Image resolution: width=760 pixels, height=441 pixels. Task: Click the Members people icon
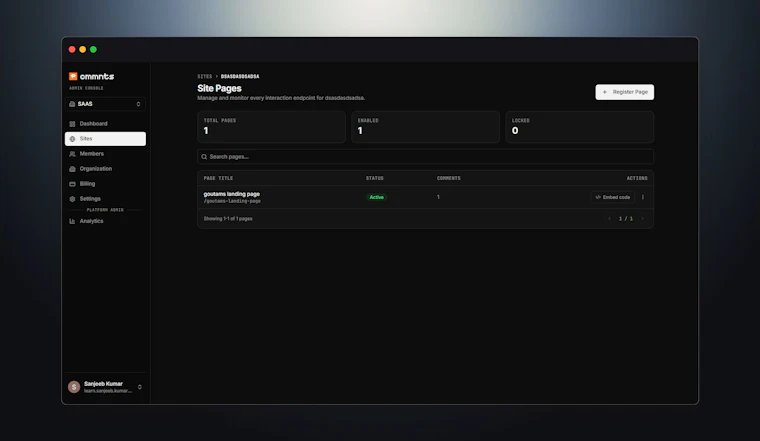(72, 154)
